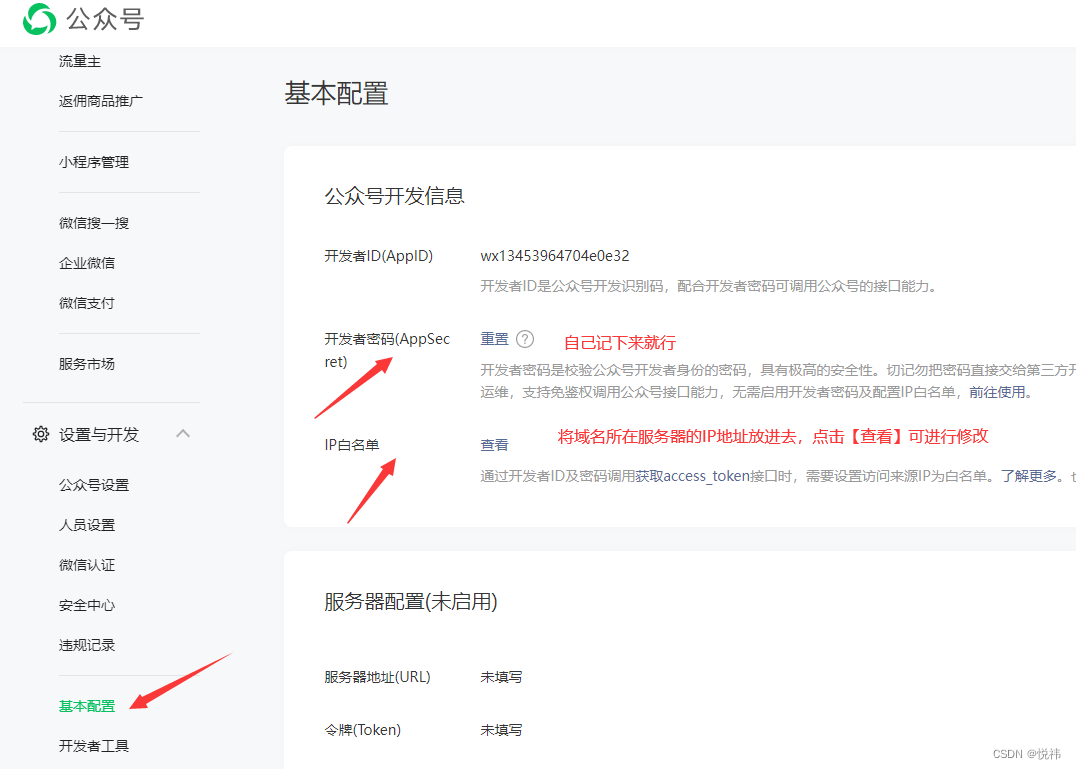View 违规记录 page
1076x769 pixels.
tap(87, 645)
